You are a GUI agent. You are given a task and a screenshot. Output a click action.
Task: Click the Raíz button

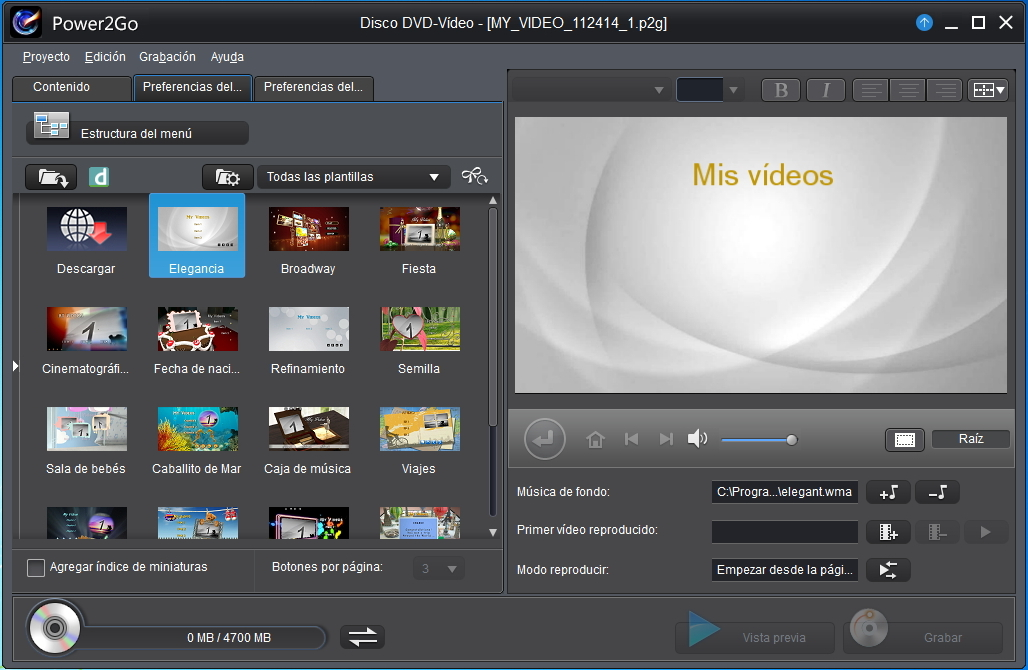click(970, 439)
